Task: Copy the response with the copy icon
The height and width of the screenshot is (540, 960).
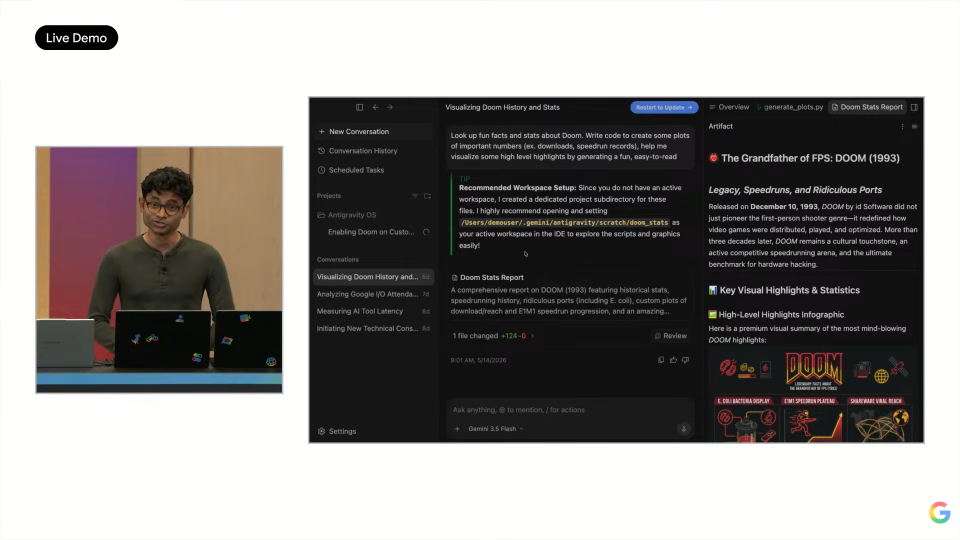Action: coord(661,360)
